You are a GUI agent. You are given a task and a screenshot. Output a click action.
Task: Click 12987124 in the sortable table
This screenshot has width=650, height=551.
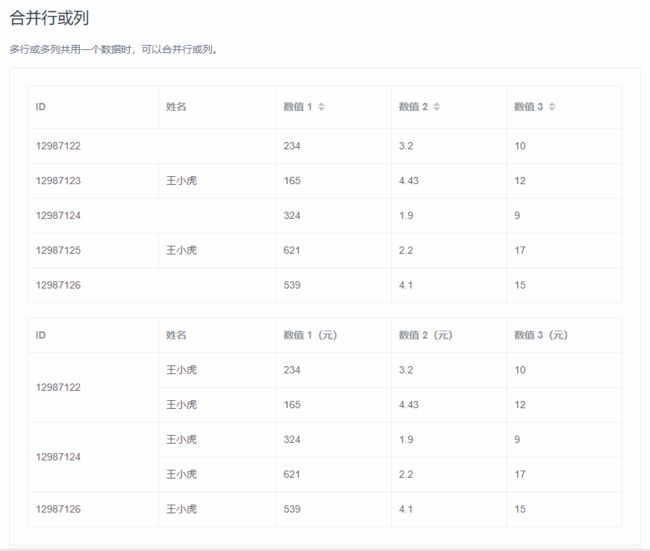pyautogui.click(x=58, y=215)
